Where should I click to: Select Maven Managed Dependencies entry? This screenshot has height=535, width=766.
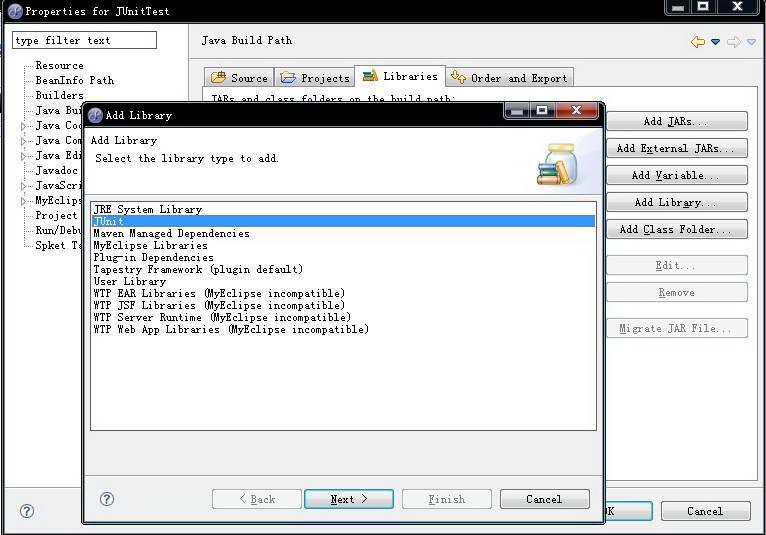[171, 233]
